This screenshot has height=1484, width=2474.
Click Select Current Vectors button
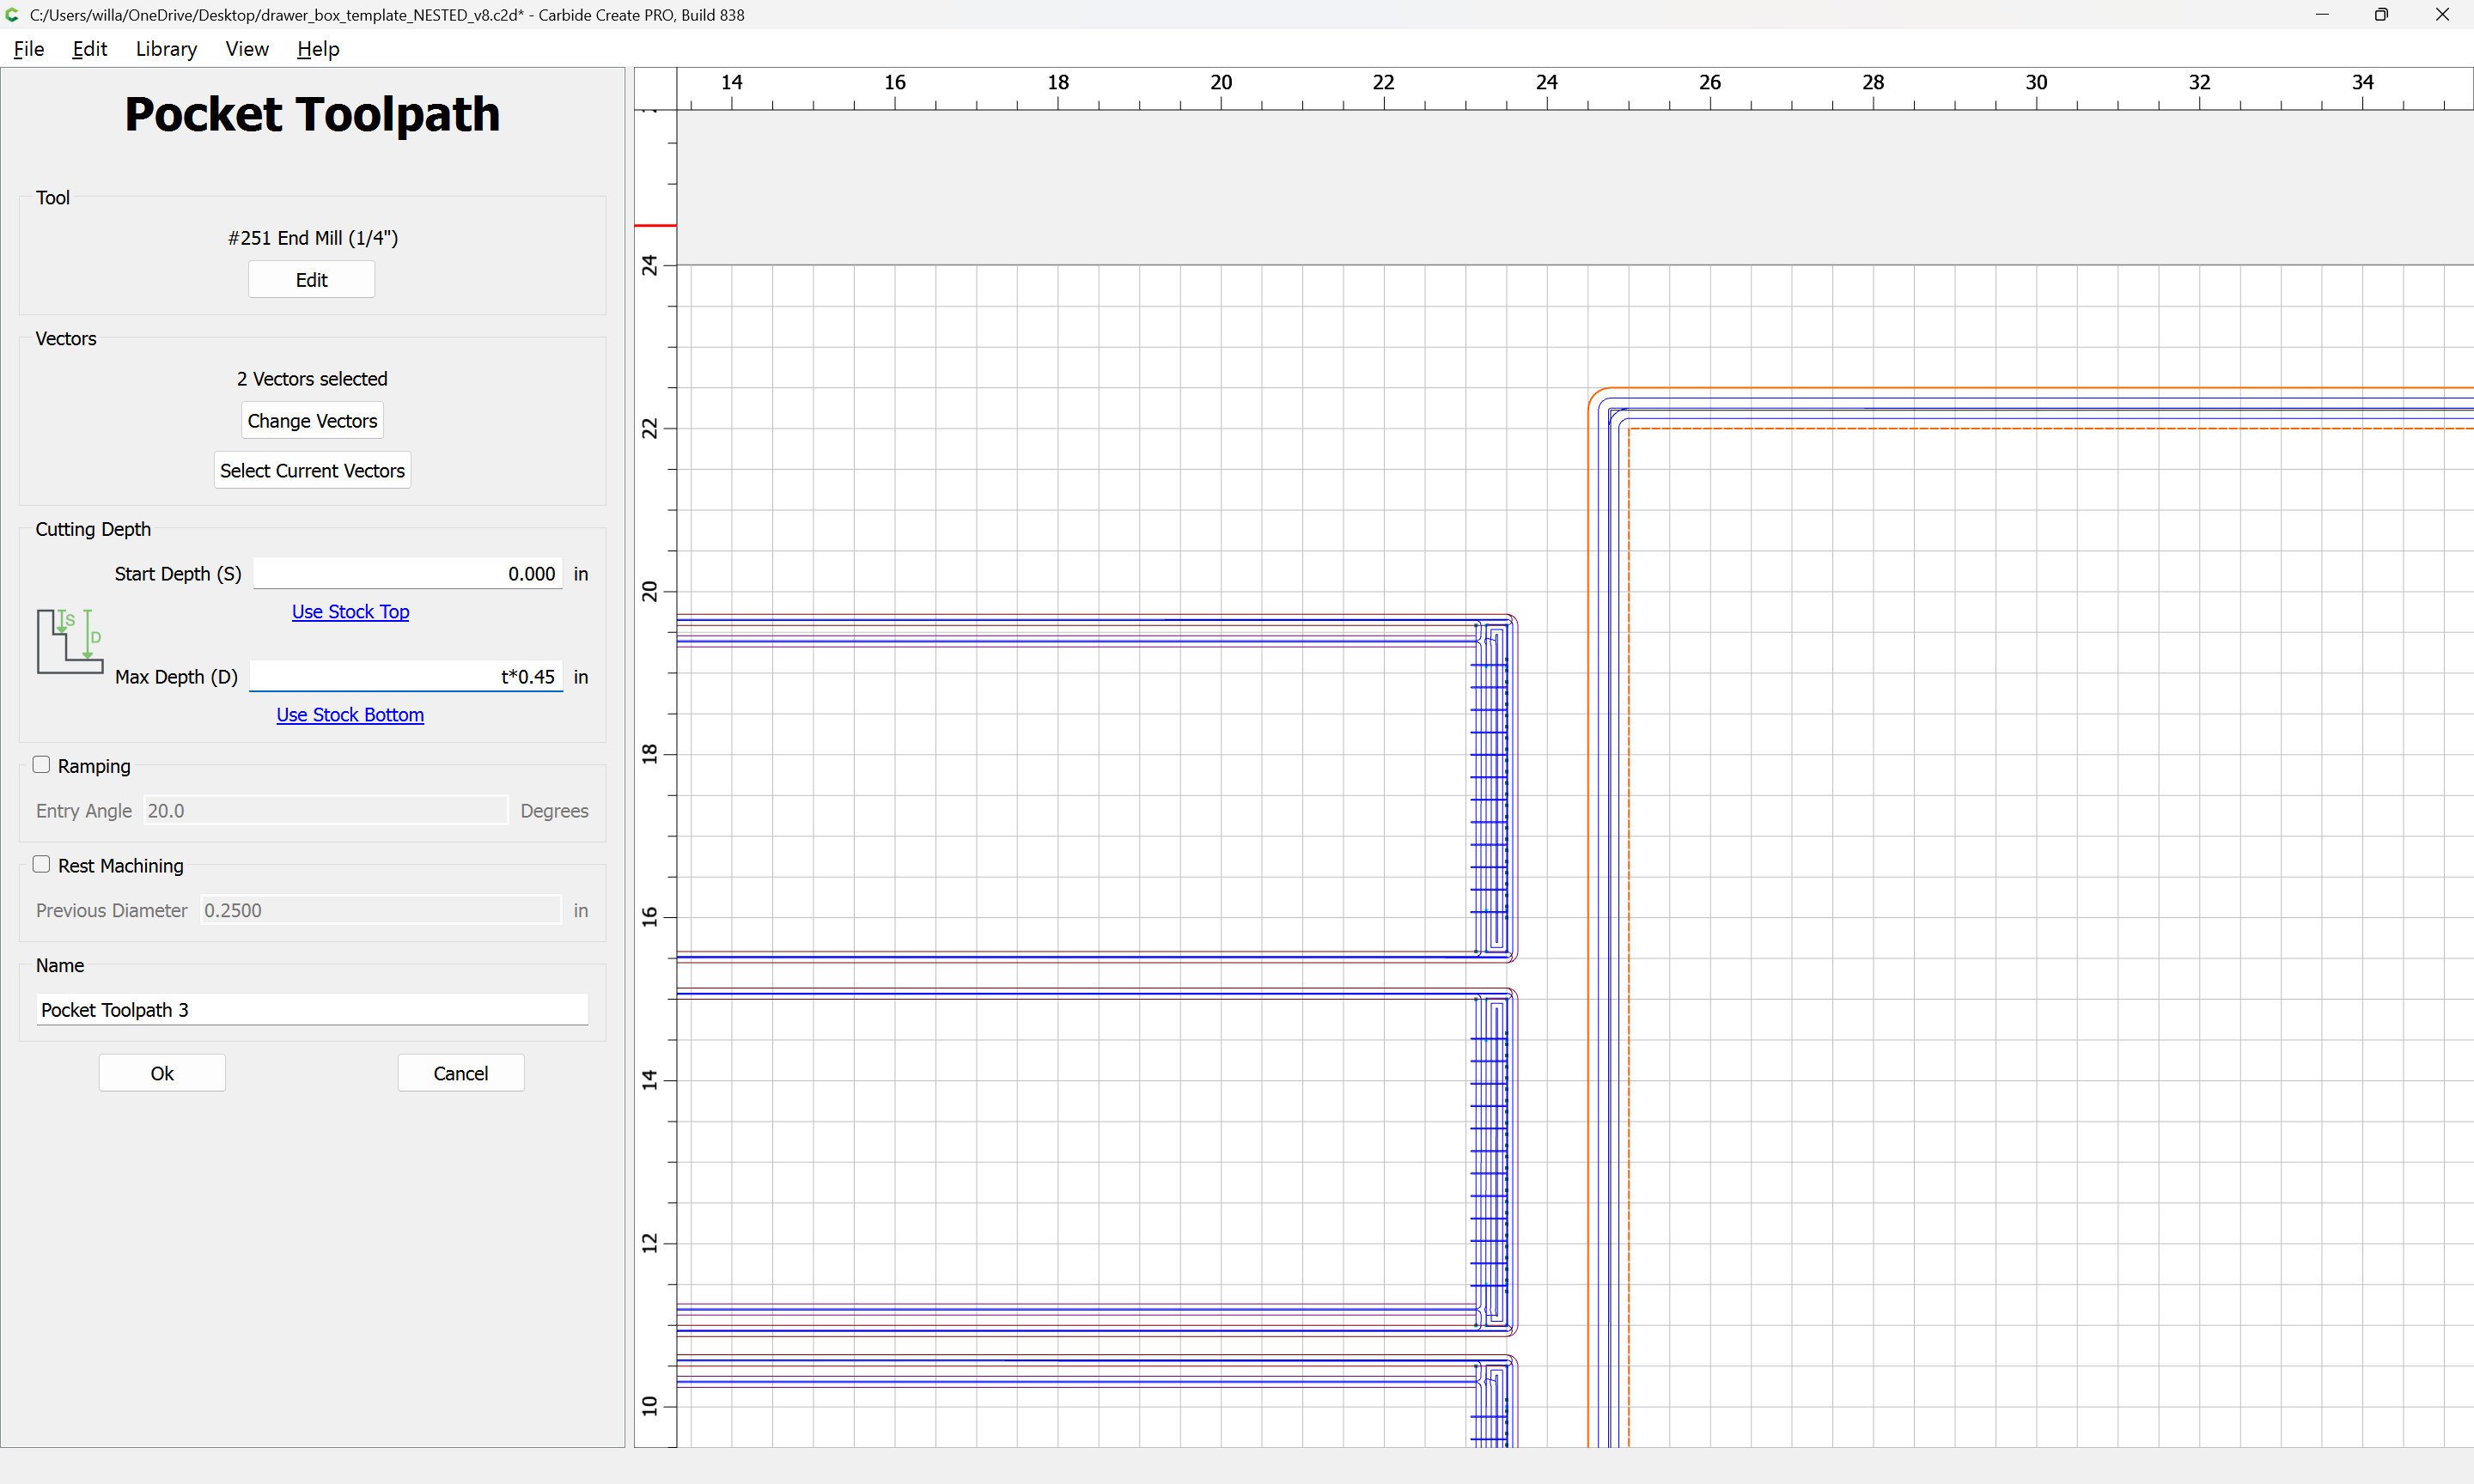coord(312,471)
